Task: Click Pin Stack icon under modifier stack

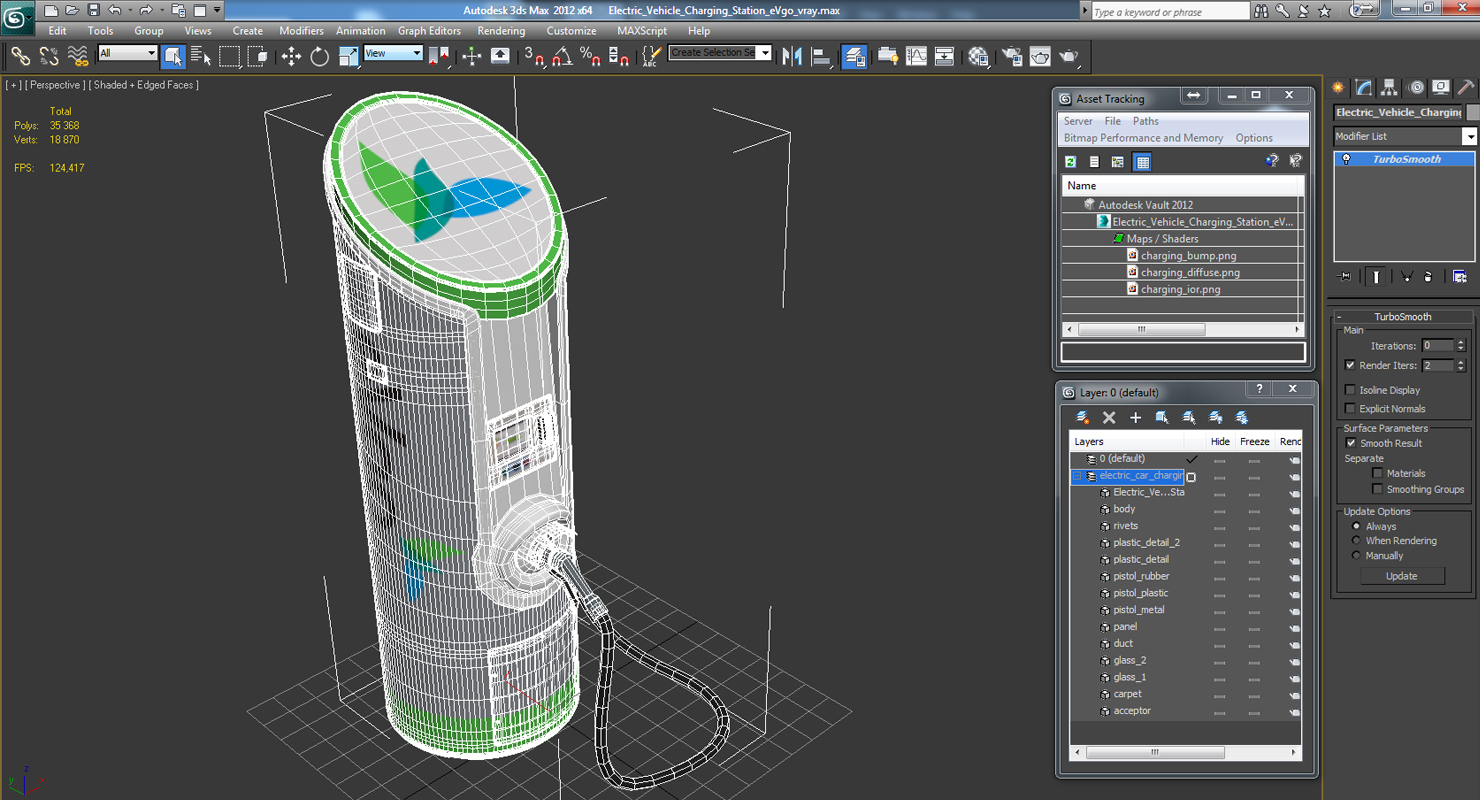Action: (x=1345, y=276)
